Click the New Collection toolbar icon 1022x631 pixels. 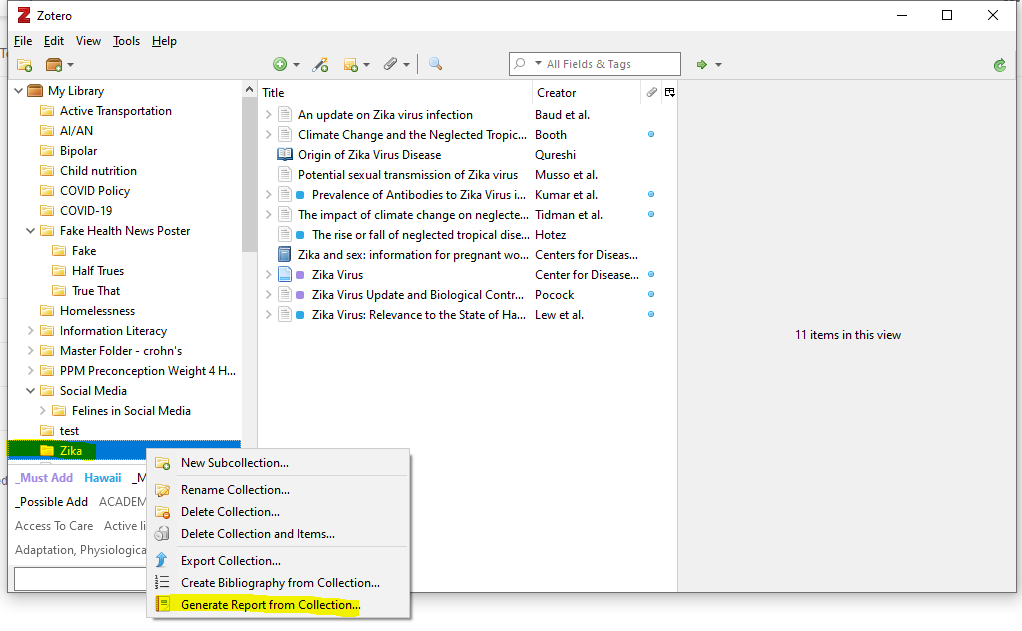coord(24,65)
